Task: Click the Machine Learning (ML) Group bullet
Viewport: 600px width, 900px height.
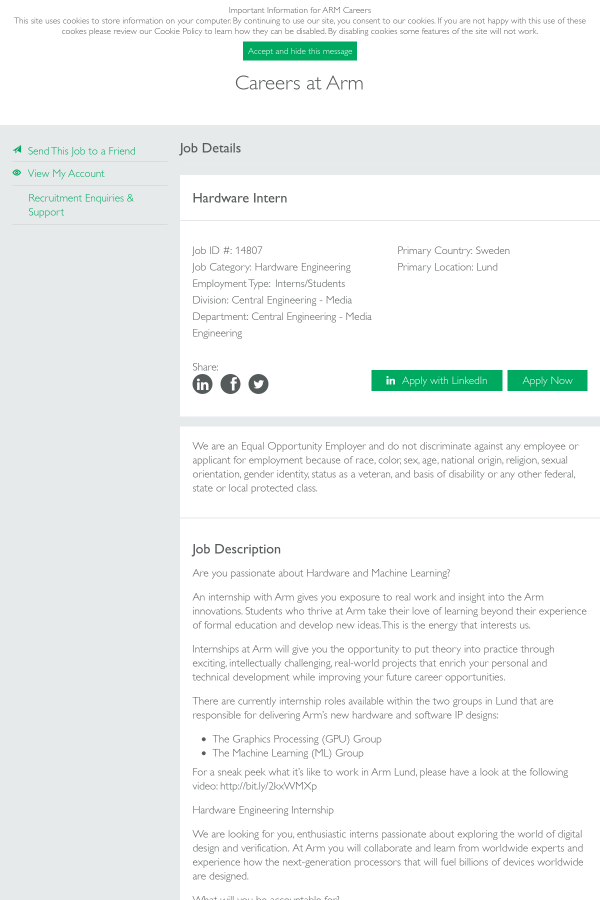Action: (x=288, y=753)
